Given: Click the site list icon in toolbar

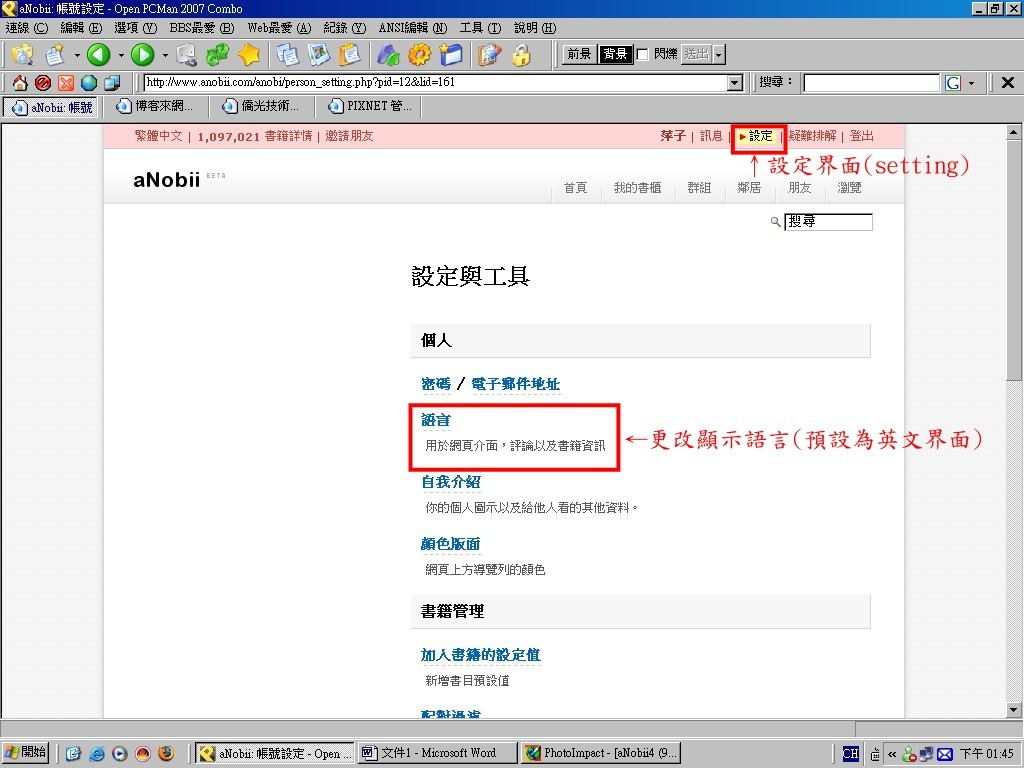Looking at the screenshot, I should [x=23, y=54].
